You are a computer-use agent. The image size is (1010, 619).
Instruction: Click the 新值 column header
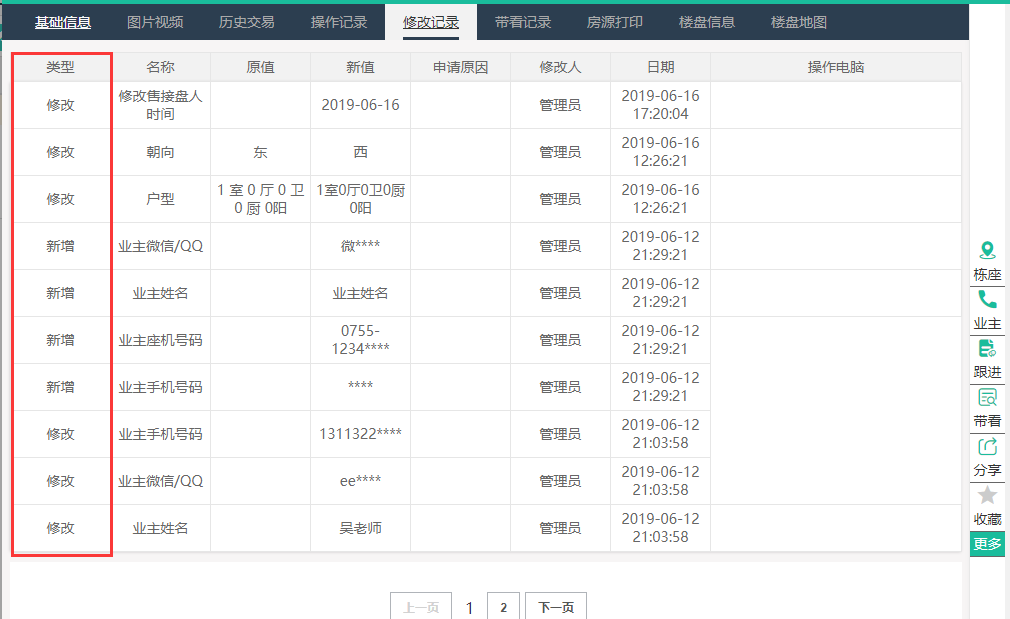point(360,67)
